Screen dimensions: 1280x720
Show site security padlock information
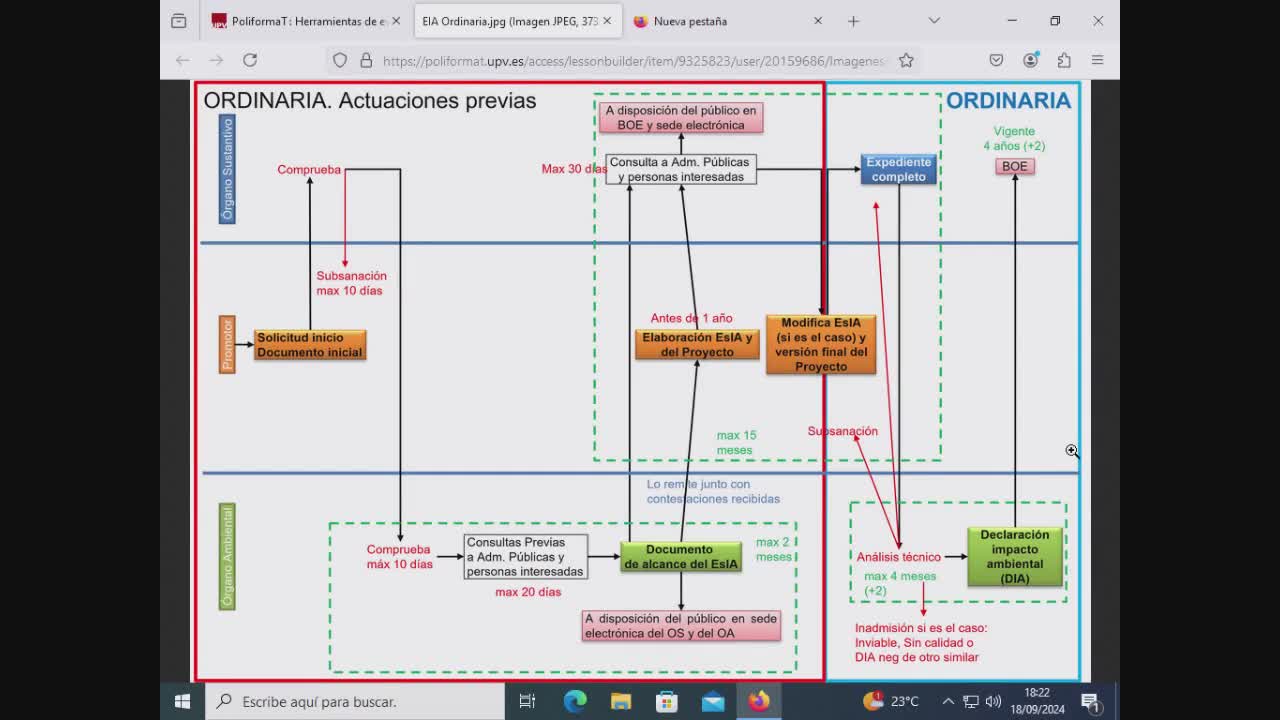[366, 60]
